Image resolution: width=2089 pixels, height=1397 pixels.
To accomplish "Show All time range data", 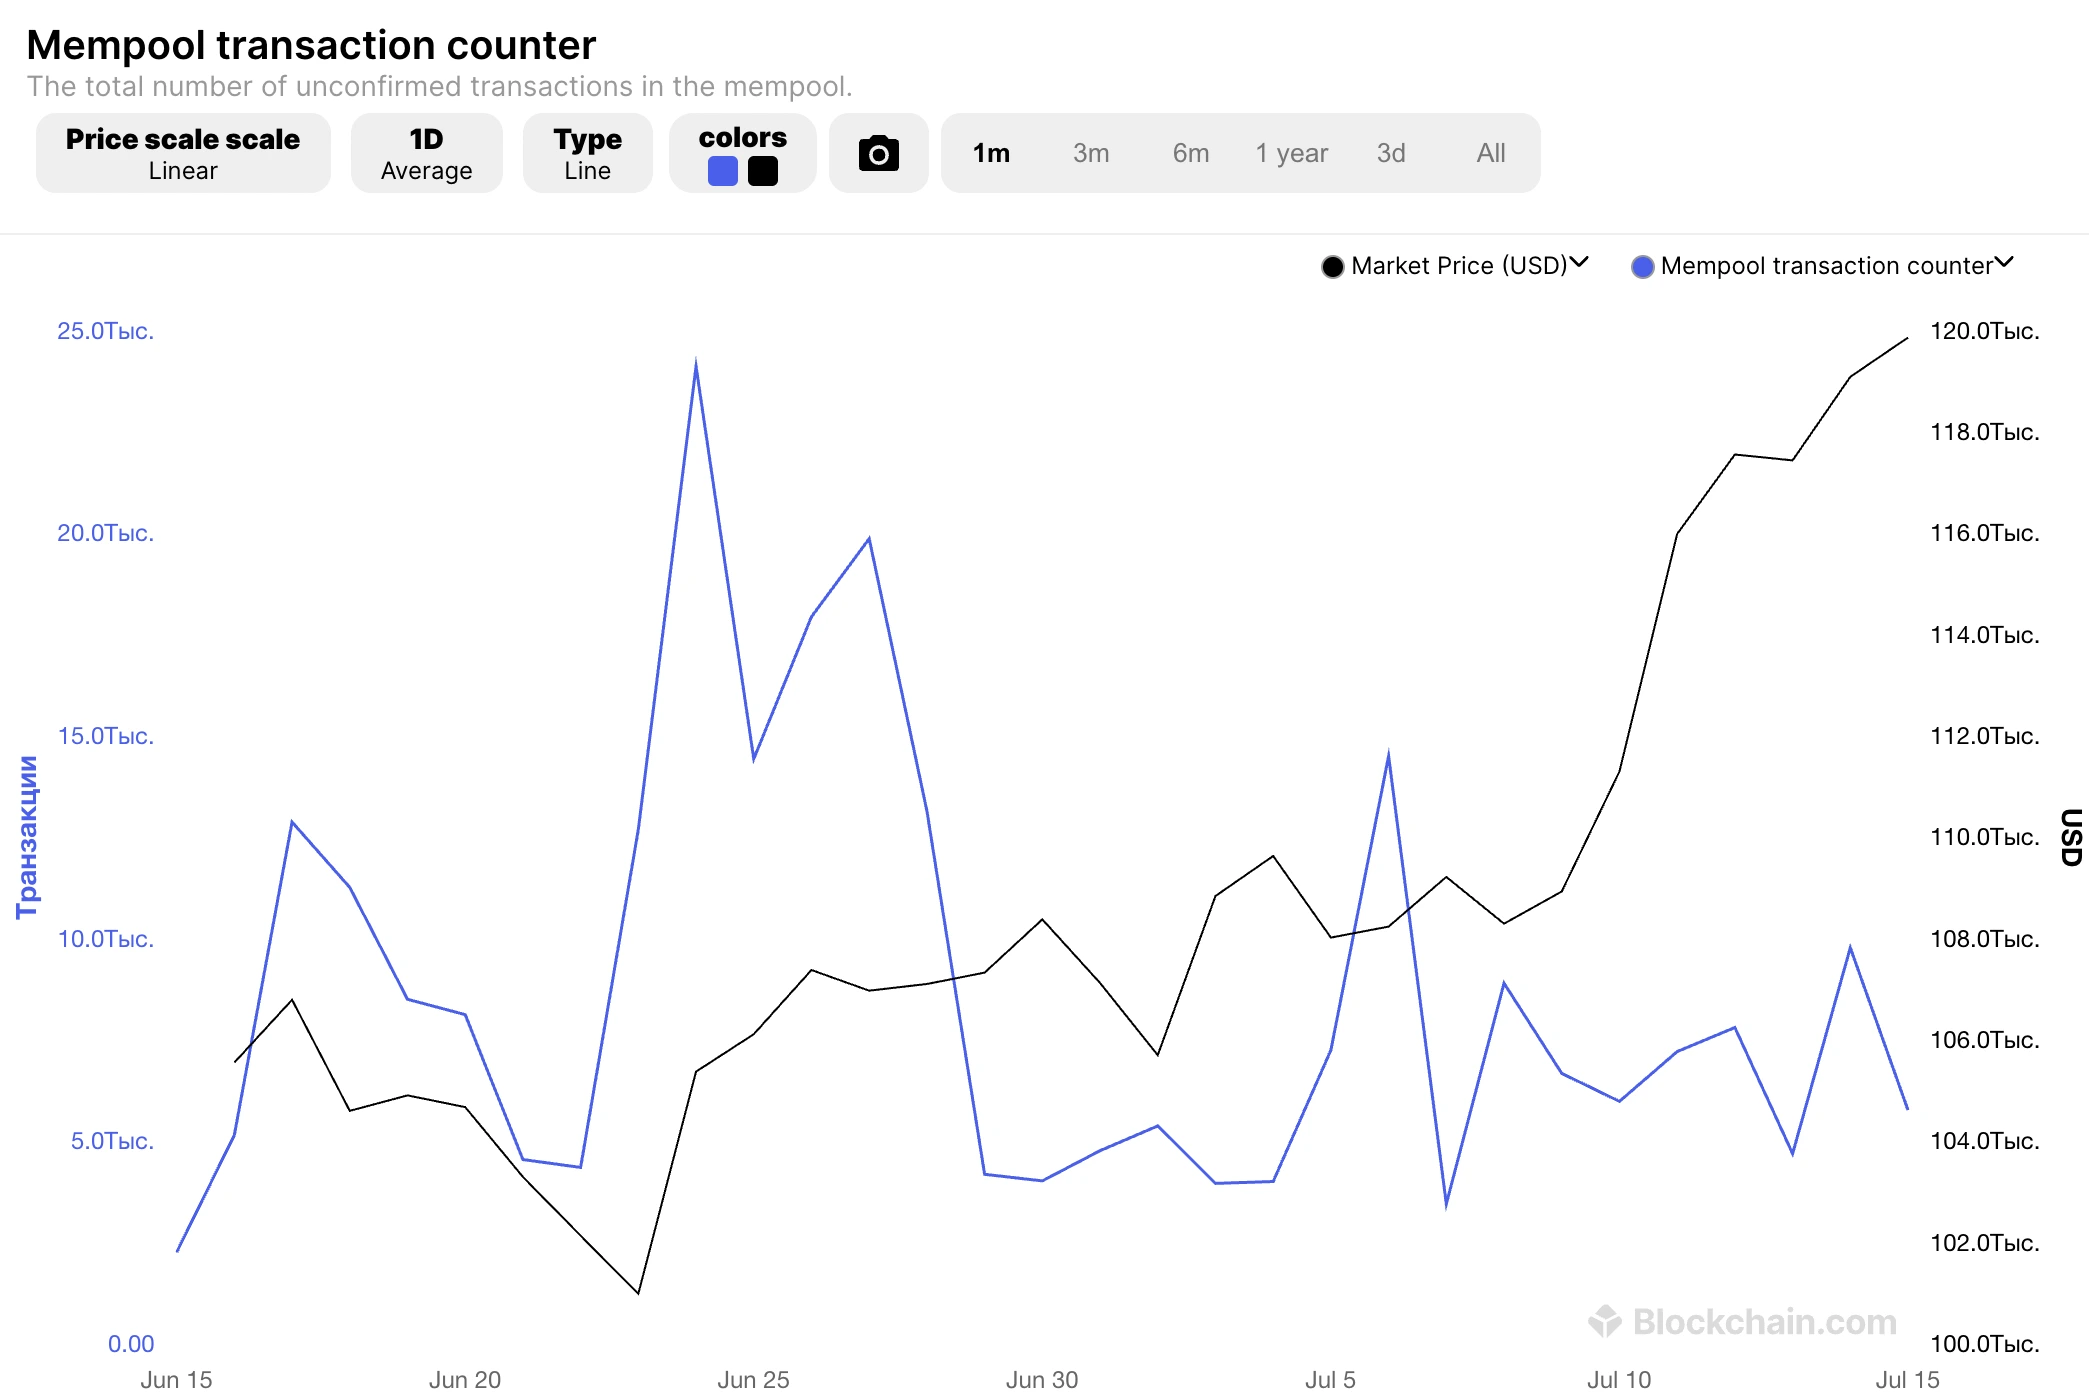I will click(1491, 153).
